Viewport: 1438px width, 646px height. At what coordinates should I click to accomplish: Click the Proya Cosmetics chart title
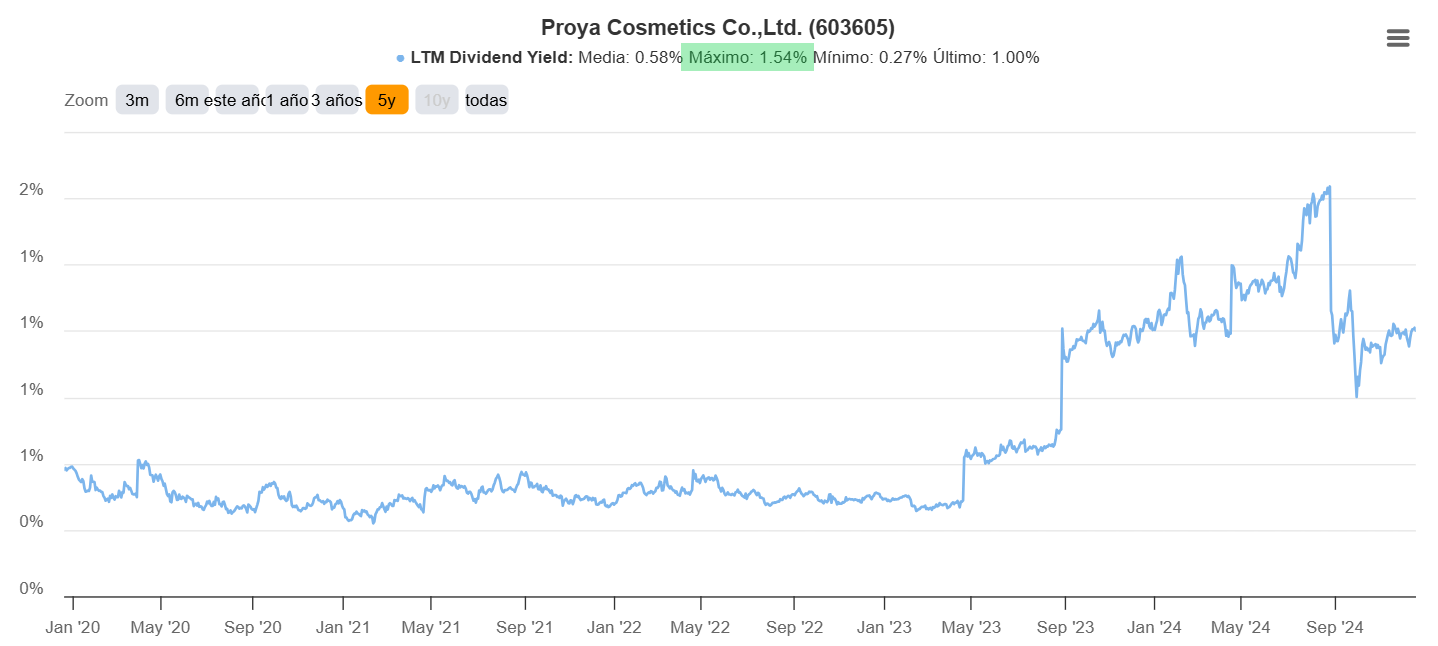pyautogui.click(x=718, y=28)
